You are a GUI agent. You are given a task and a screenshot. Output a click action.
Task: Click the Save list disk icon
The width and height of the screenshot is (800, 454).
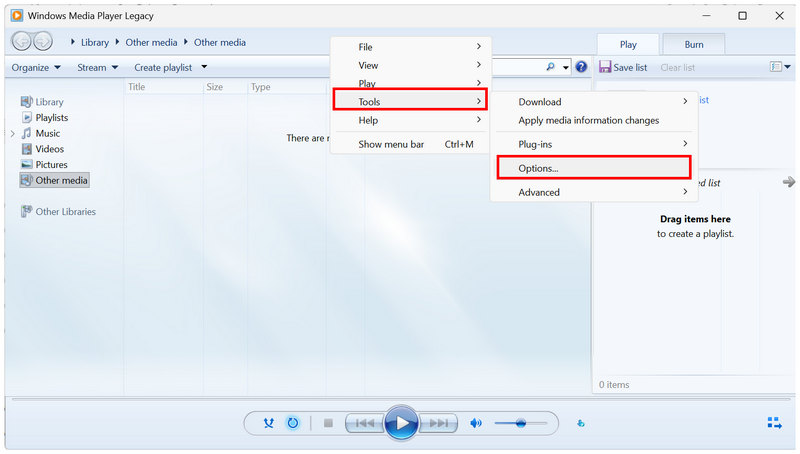[605, 67]
